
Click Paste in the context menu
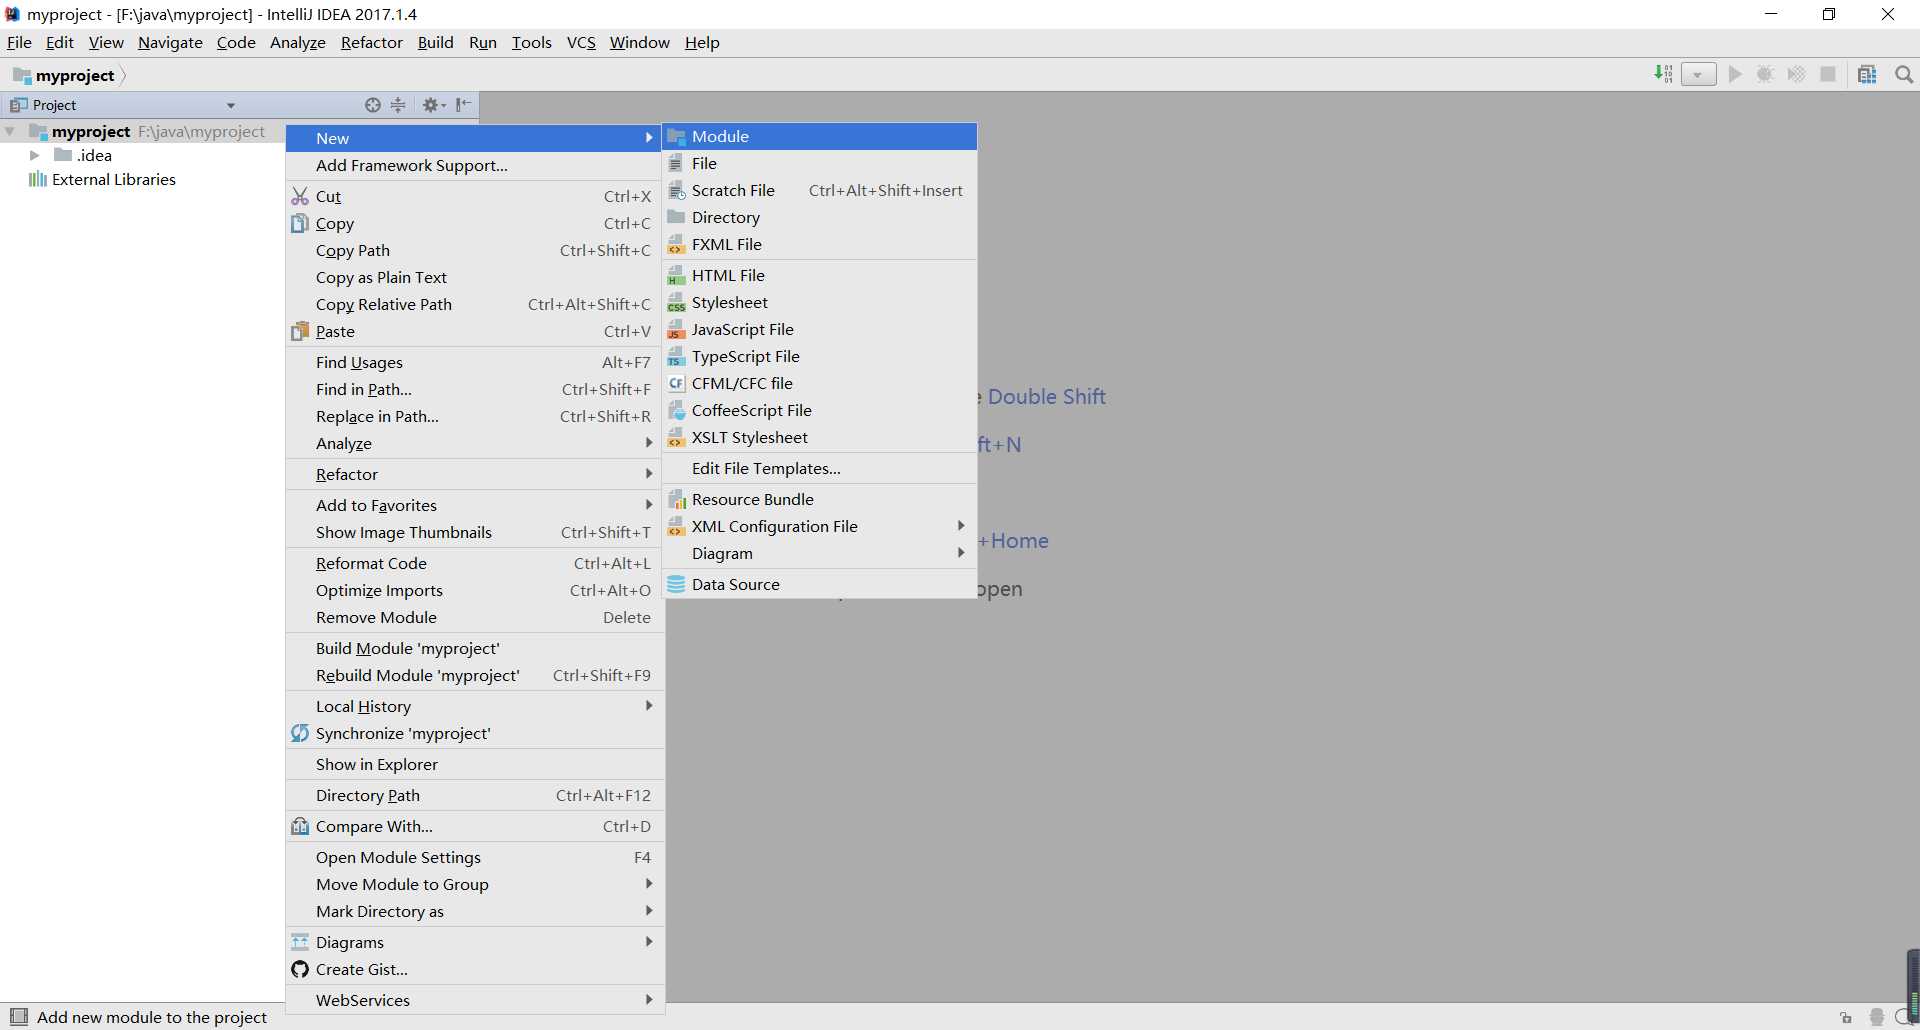point(475,332)
